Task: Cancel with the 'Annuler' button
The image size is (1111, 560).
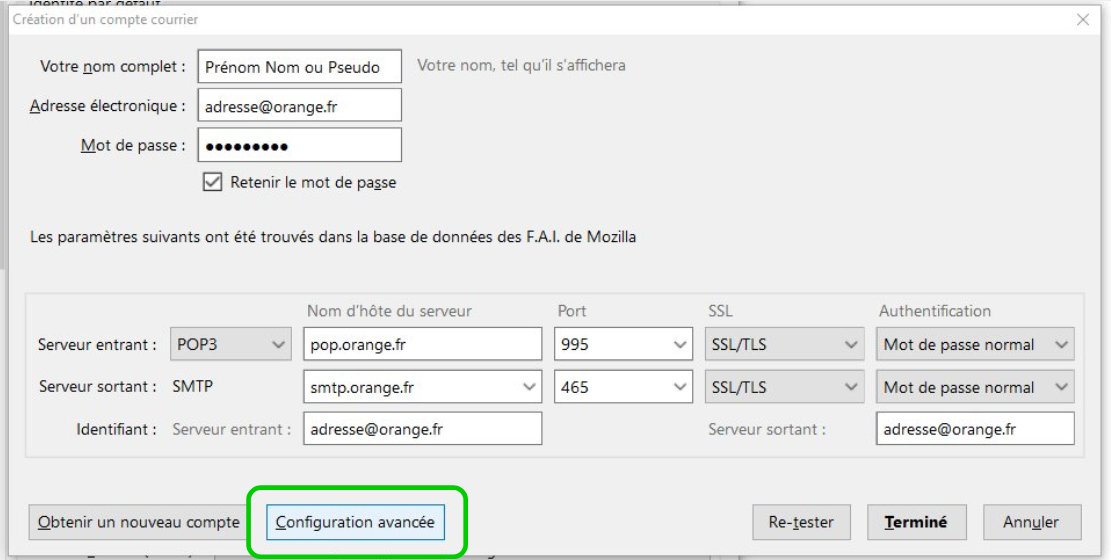Action: [x=1030, y=522]
